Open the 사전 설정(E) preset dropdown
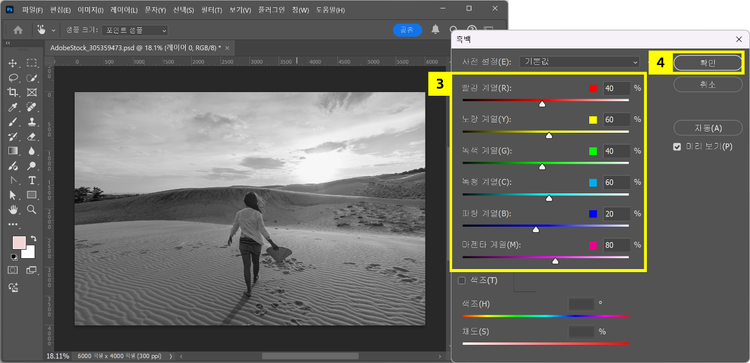 pyautogui.click(x=579, y=62)
